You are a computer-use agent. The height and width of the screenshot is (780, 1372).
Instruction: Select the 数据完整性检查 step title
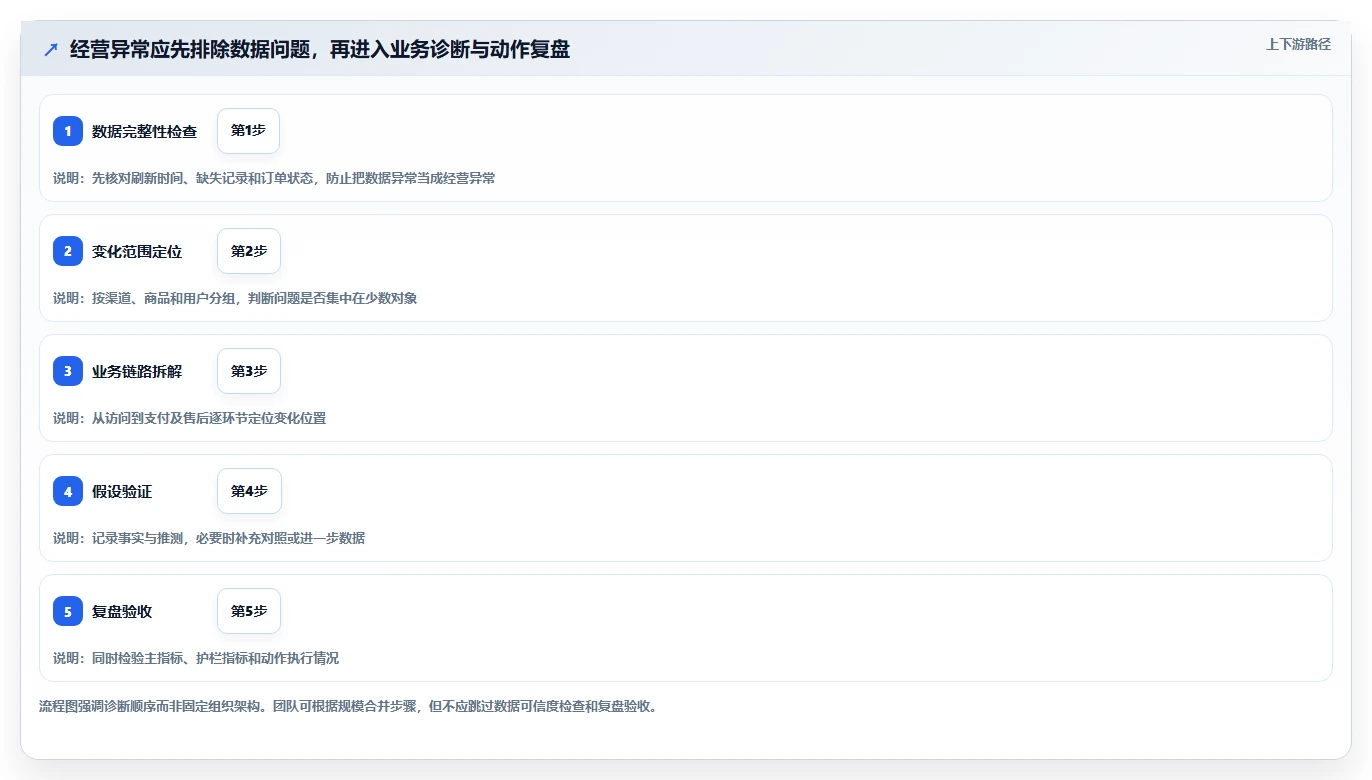tap(144, 131)
